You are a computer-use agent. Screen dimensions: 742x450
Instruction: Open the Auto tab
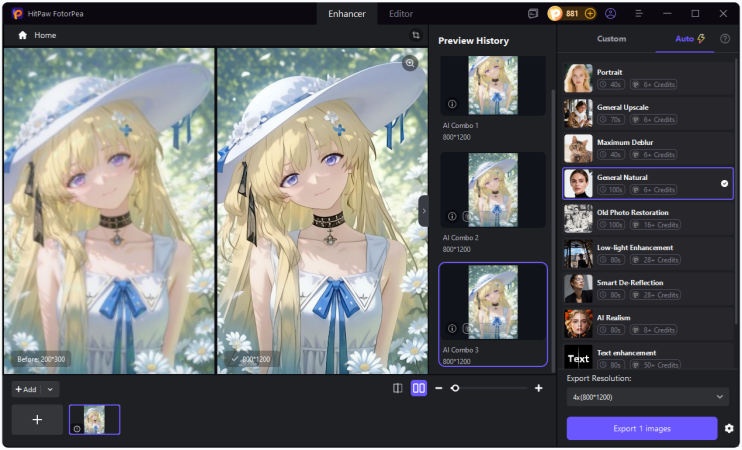684,39
